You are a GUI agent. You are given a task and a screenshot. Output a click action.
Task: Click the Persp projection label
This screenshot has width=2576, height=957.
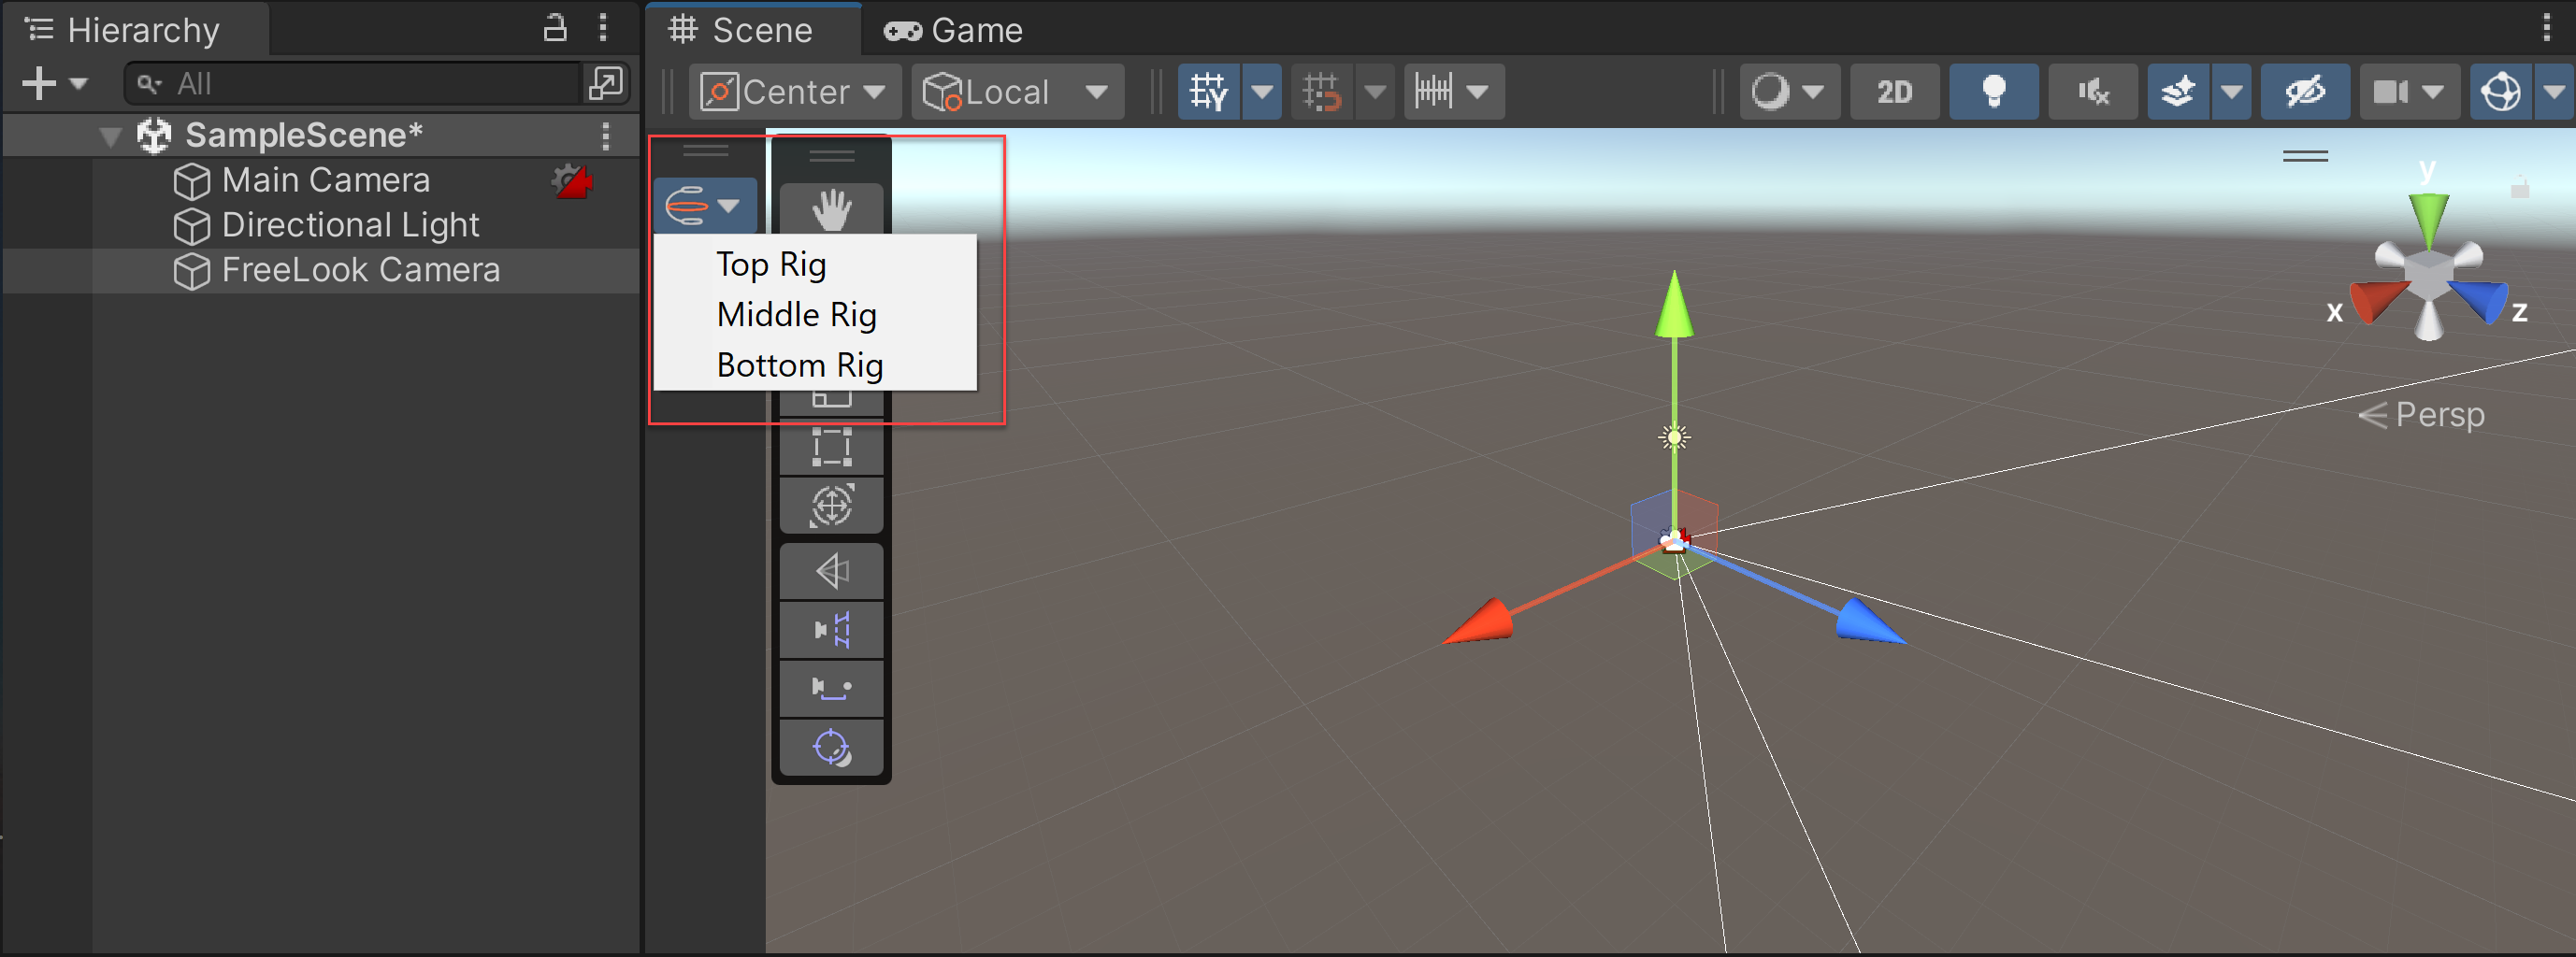(2438, 414)
